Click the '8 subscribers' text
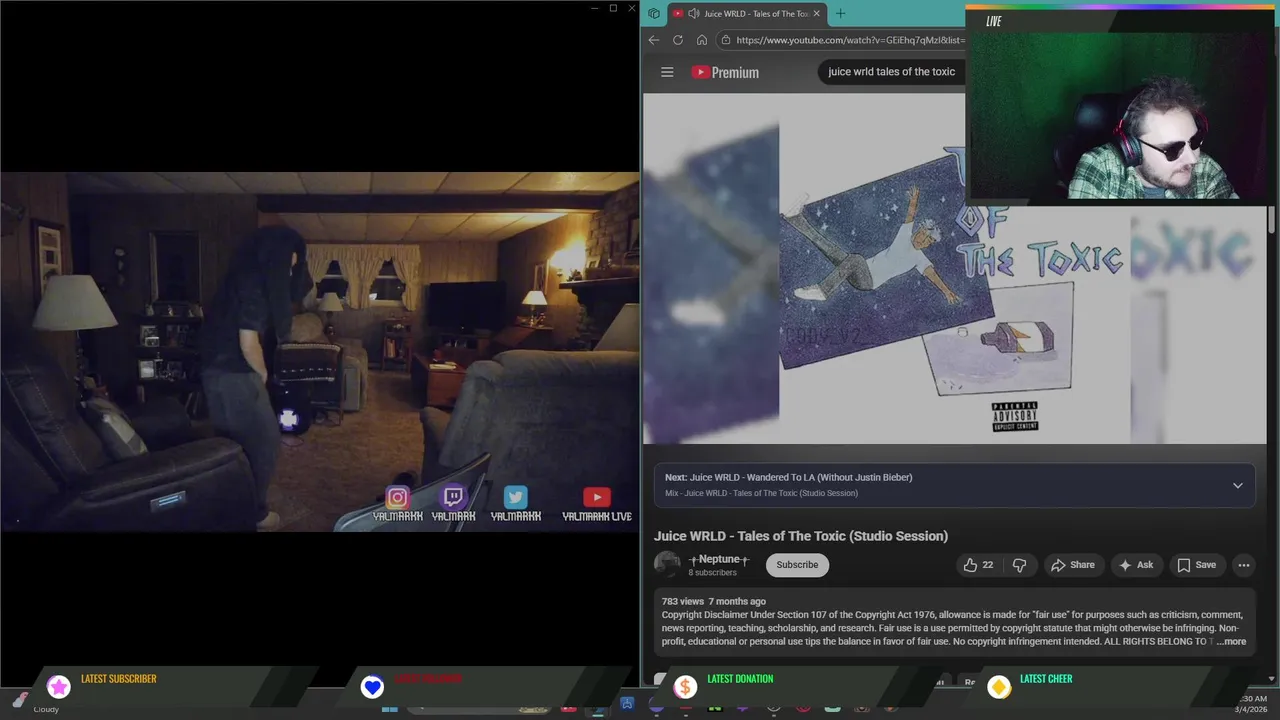1280x720 pixels. 712,573
